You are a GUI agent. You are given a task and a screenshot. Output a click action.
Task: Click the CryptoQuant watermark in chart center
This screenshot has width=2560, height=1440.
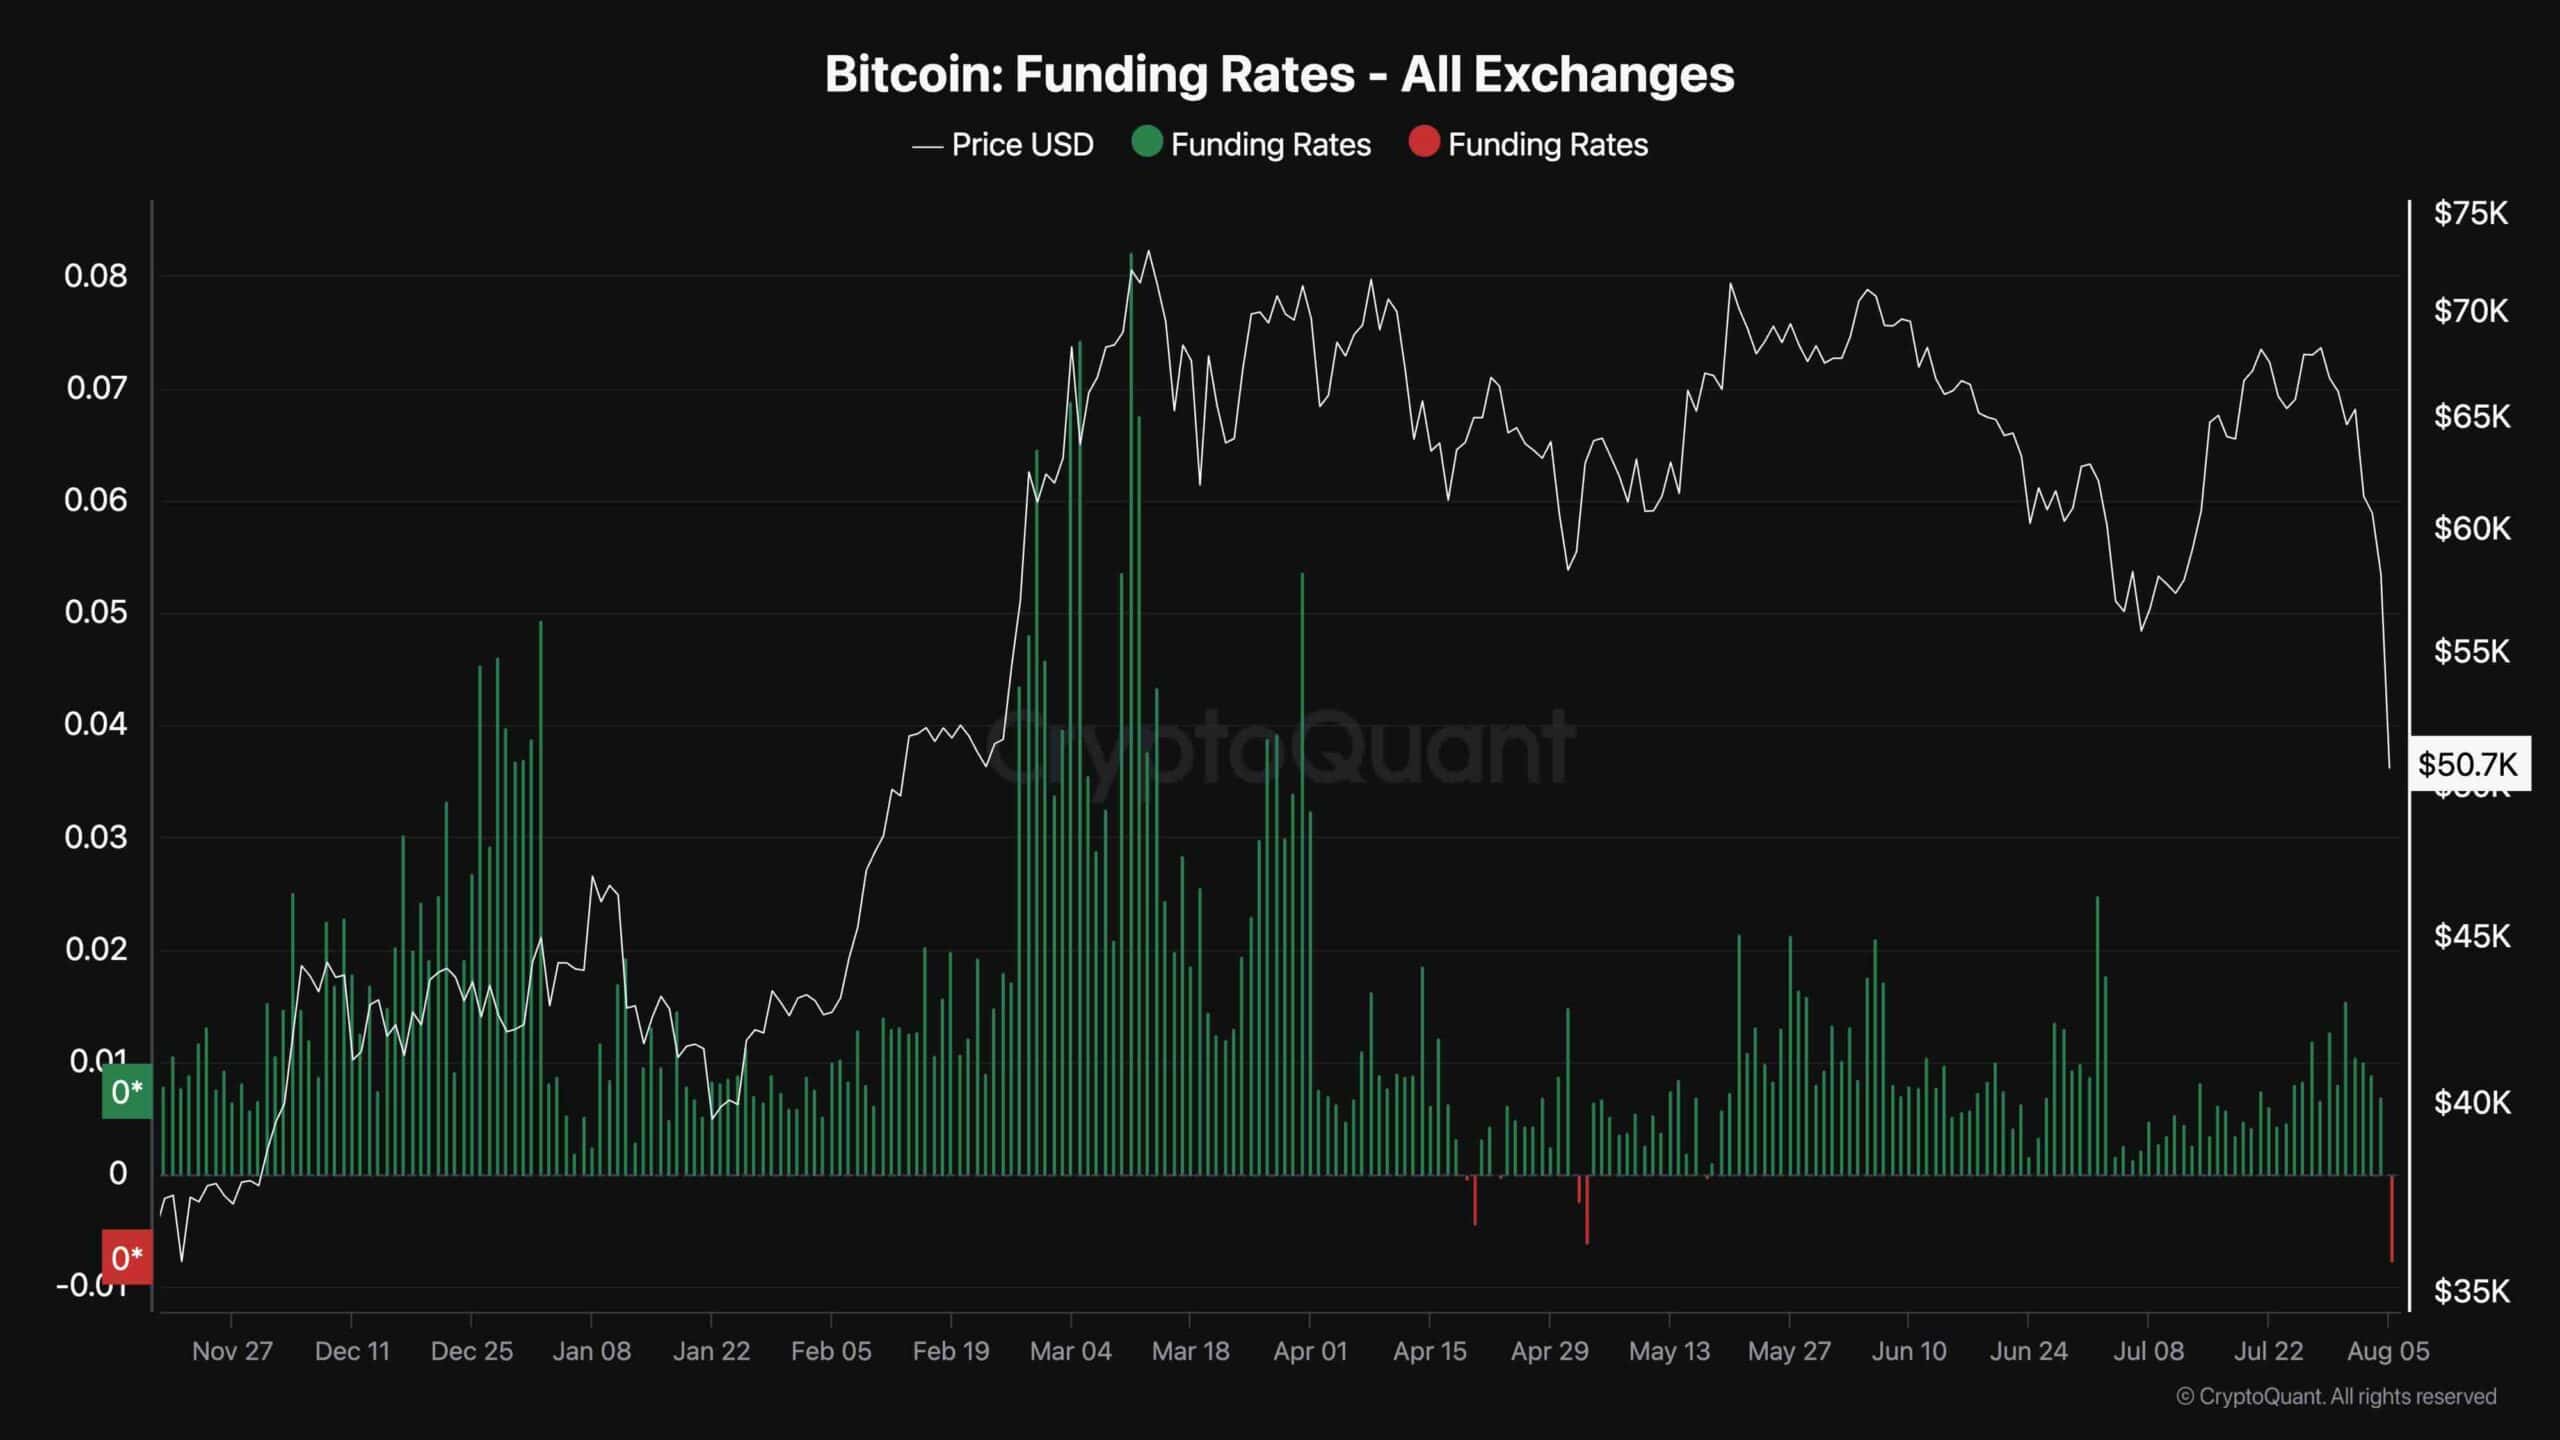[x=1280, y=746]
